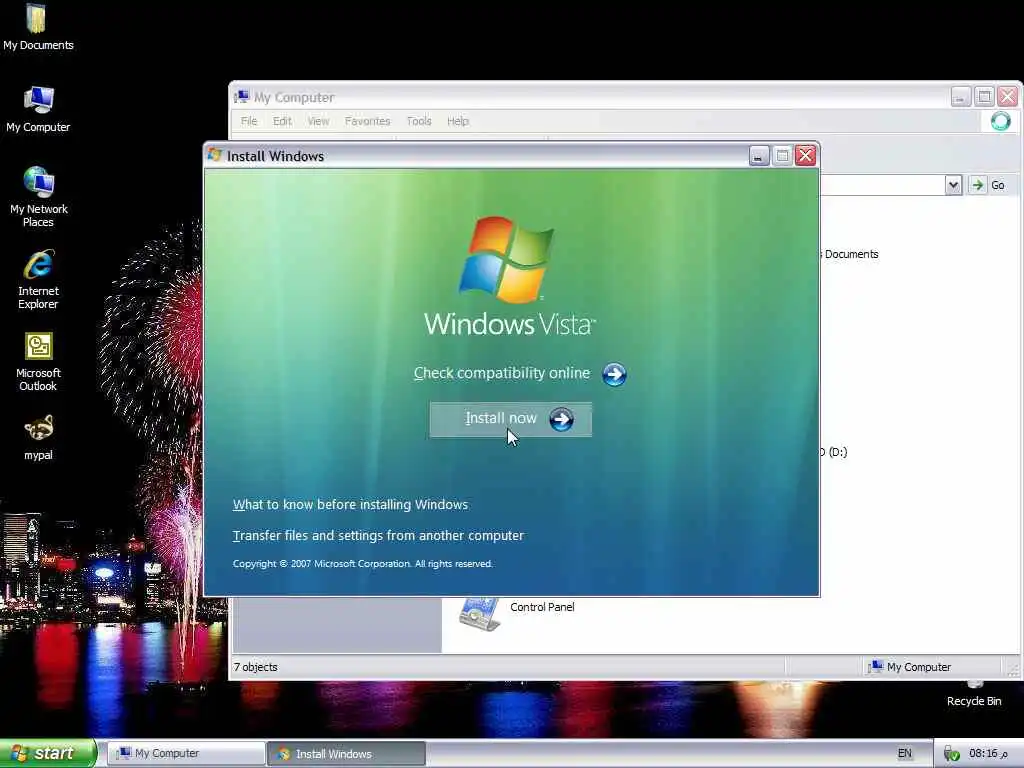This screenshot has height=768, width=1024.
Task: Open My Computer desktop icon
Action: (38, 110)
